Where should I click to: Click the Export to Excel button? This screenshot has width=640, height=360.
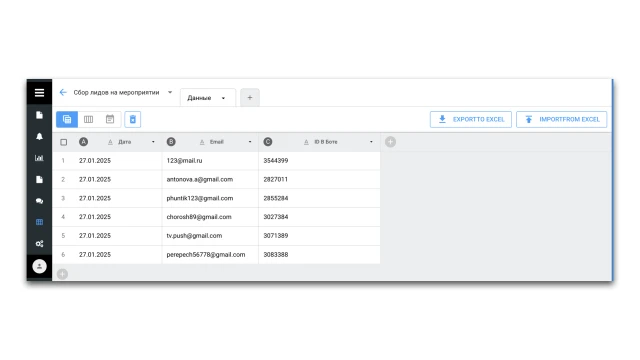point(471,119)
